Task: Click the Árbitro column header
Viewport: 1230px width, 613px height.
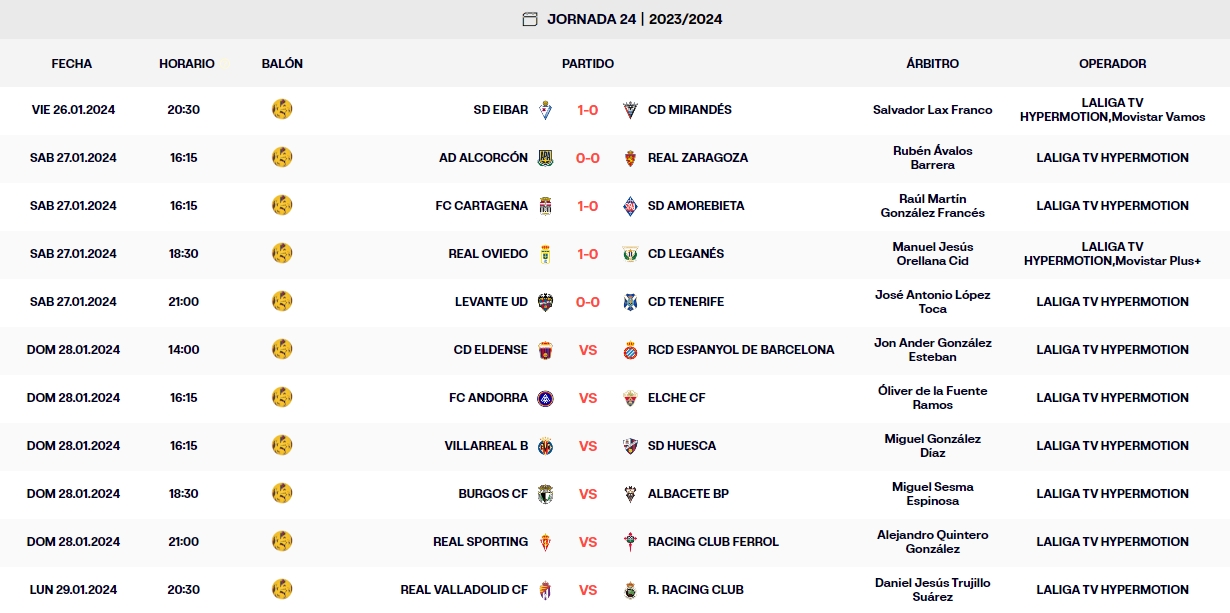Action: pyautogui.click(x=932, y=64)
